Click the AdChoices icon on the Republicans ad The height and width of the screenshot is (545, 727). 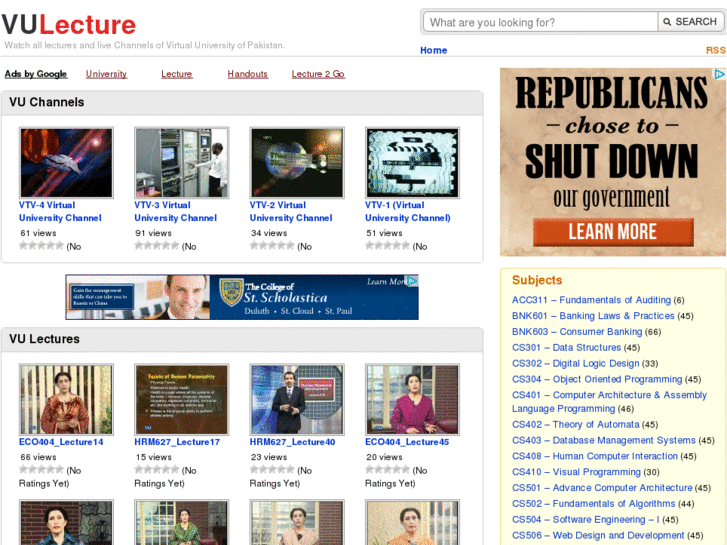click(x=719, y=74)
